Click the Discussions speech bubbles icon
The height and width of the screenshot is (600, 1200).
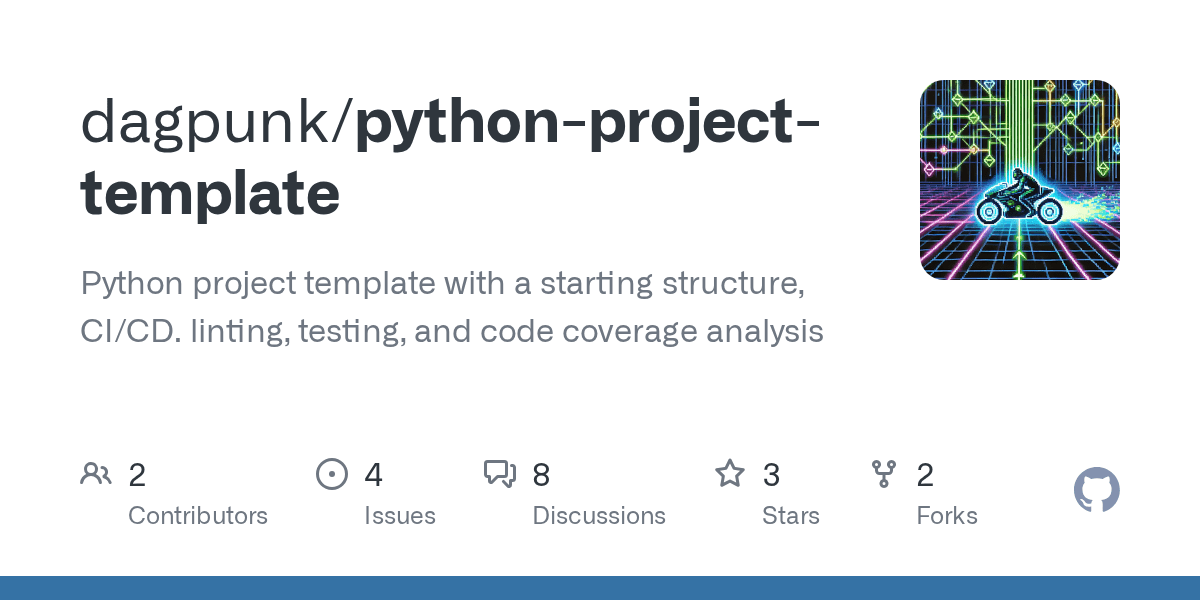499,474
